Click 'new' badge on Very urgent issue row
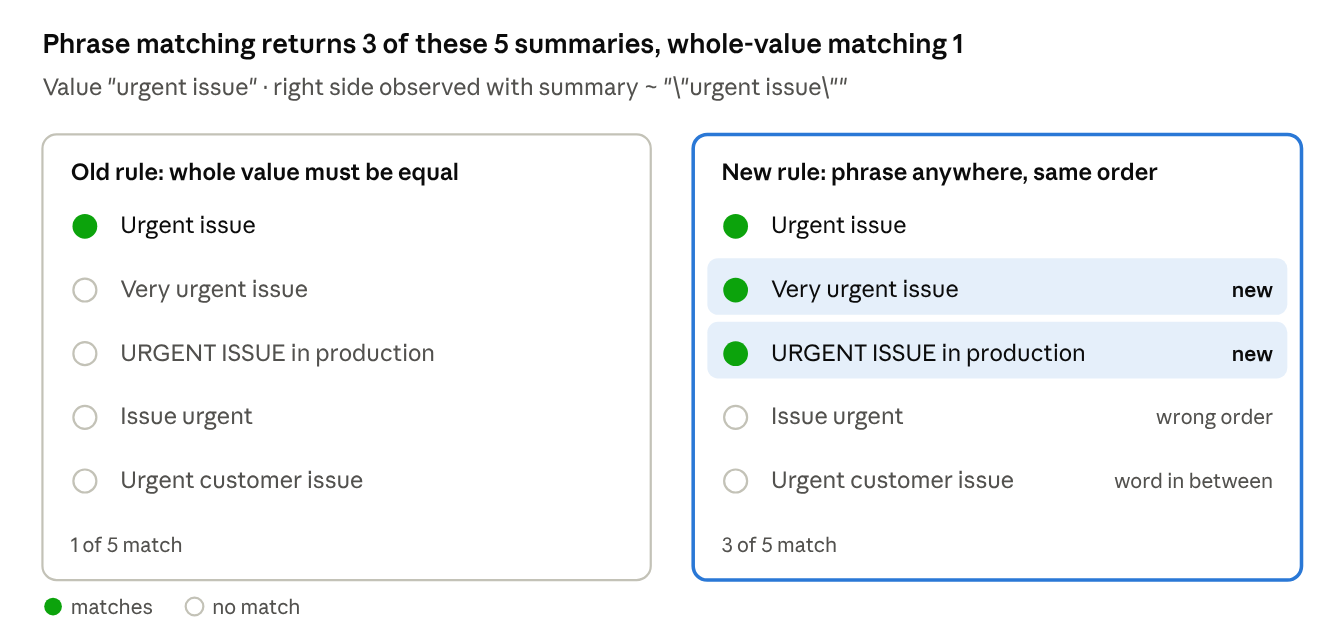Viewport: 1344px width, 636px height. pos(1252,291)
